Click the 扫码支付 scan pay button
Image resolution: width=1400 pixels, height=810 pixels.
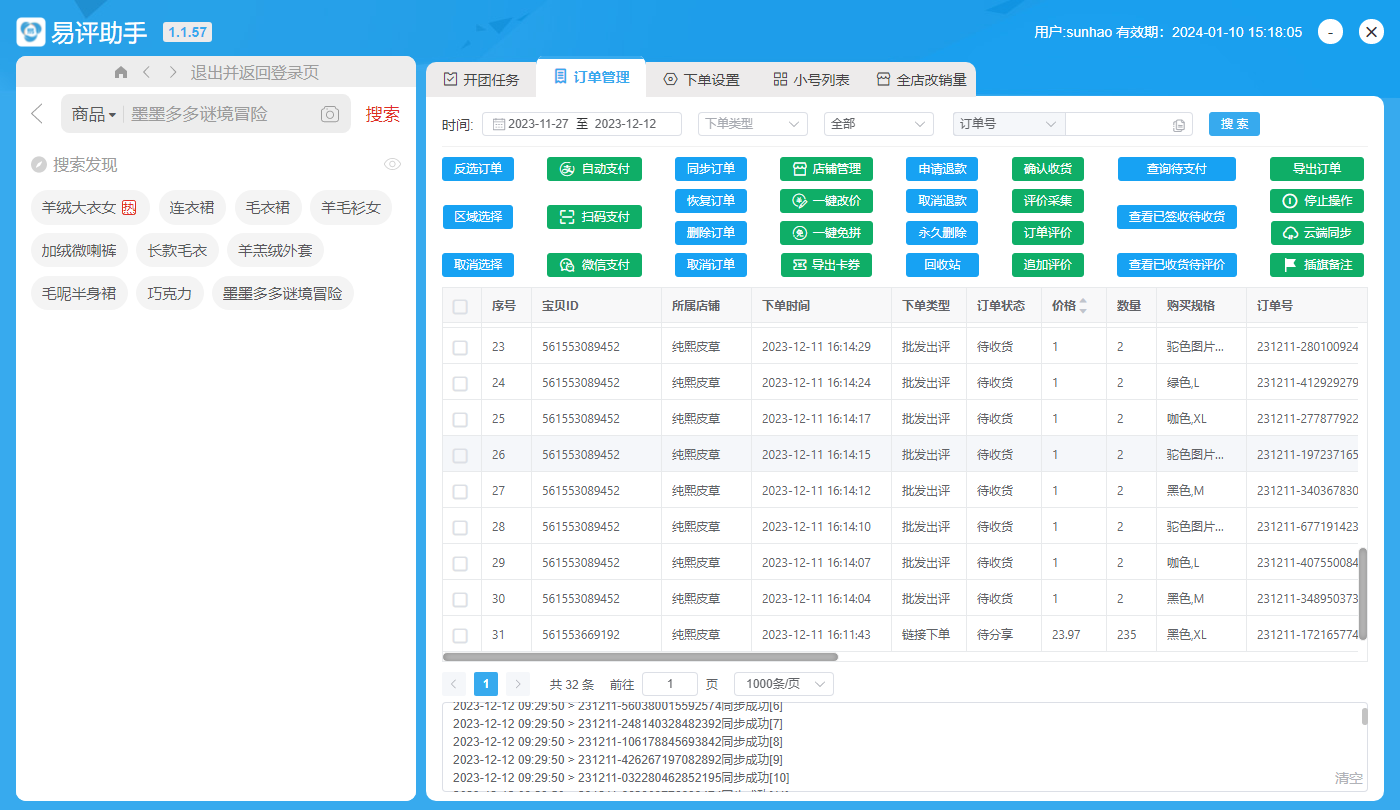[594, 216]
